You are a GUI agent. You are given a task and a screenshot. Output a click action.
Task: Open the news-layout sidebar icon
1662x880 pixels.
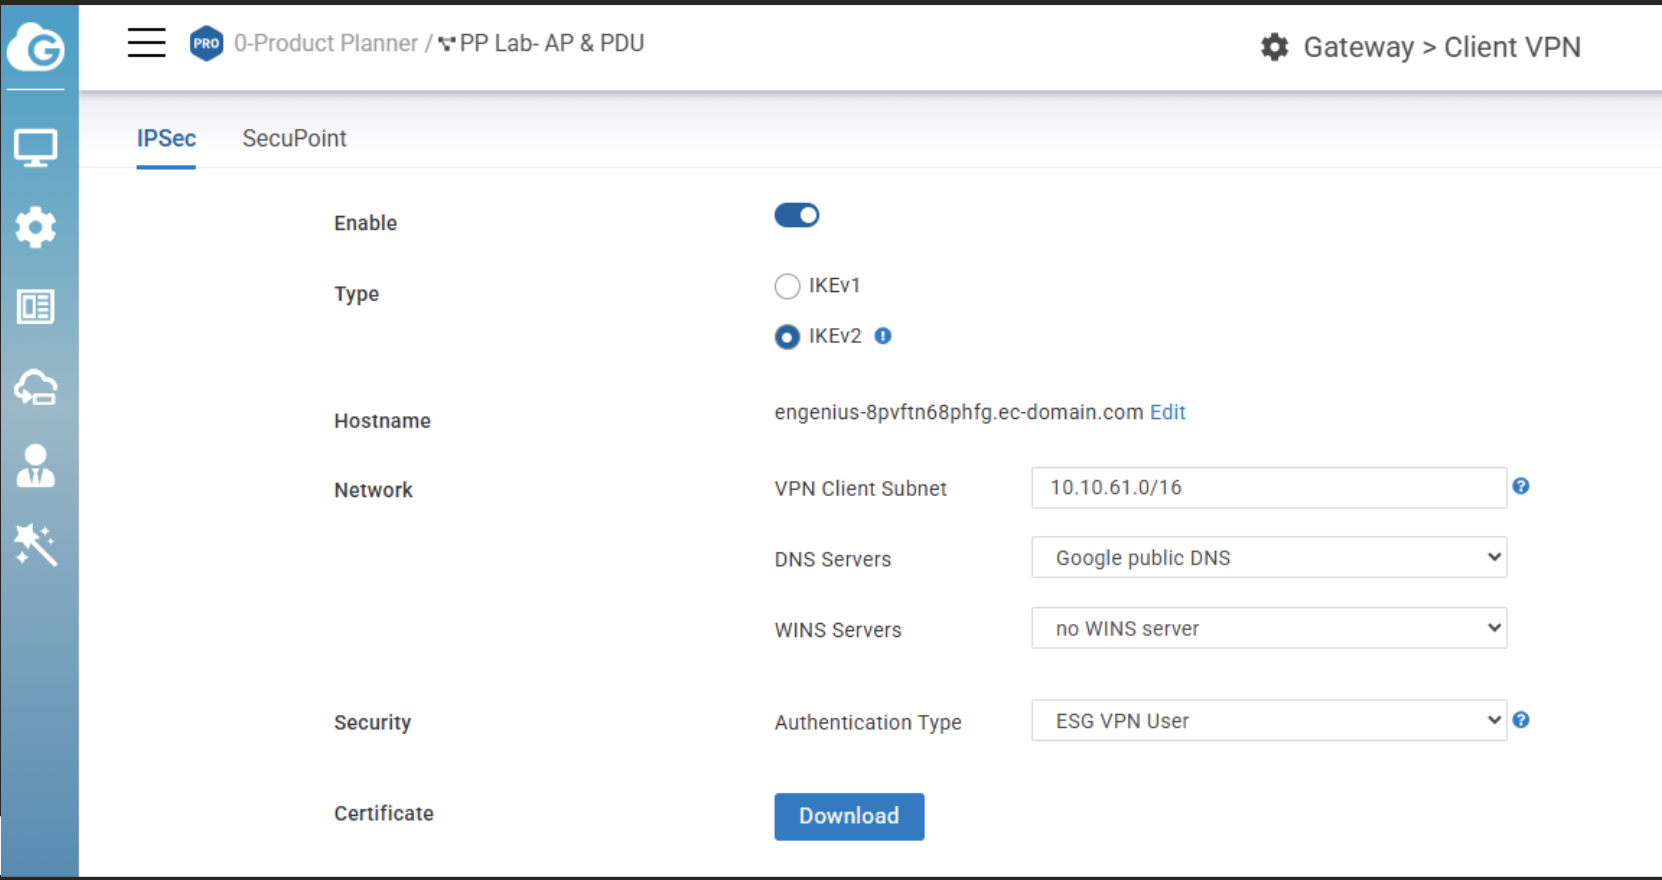36,307
